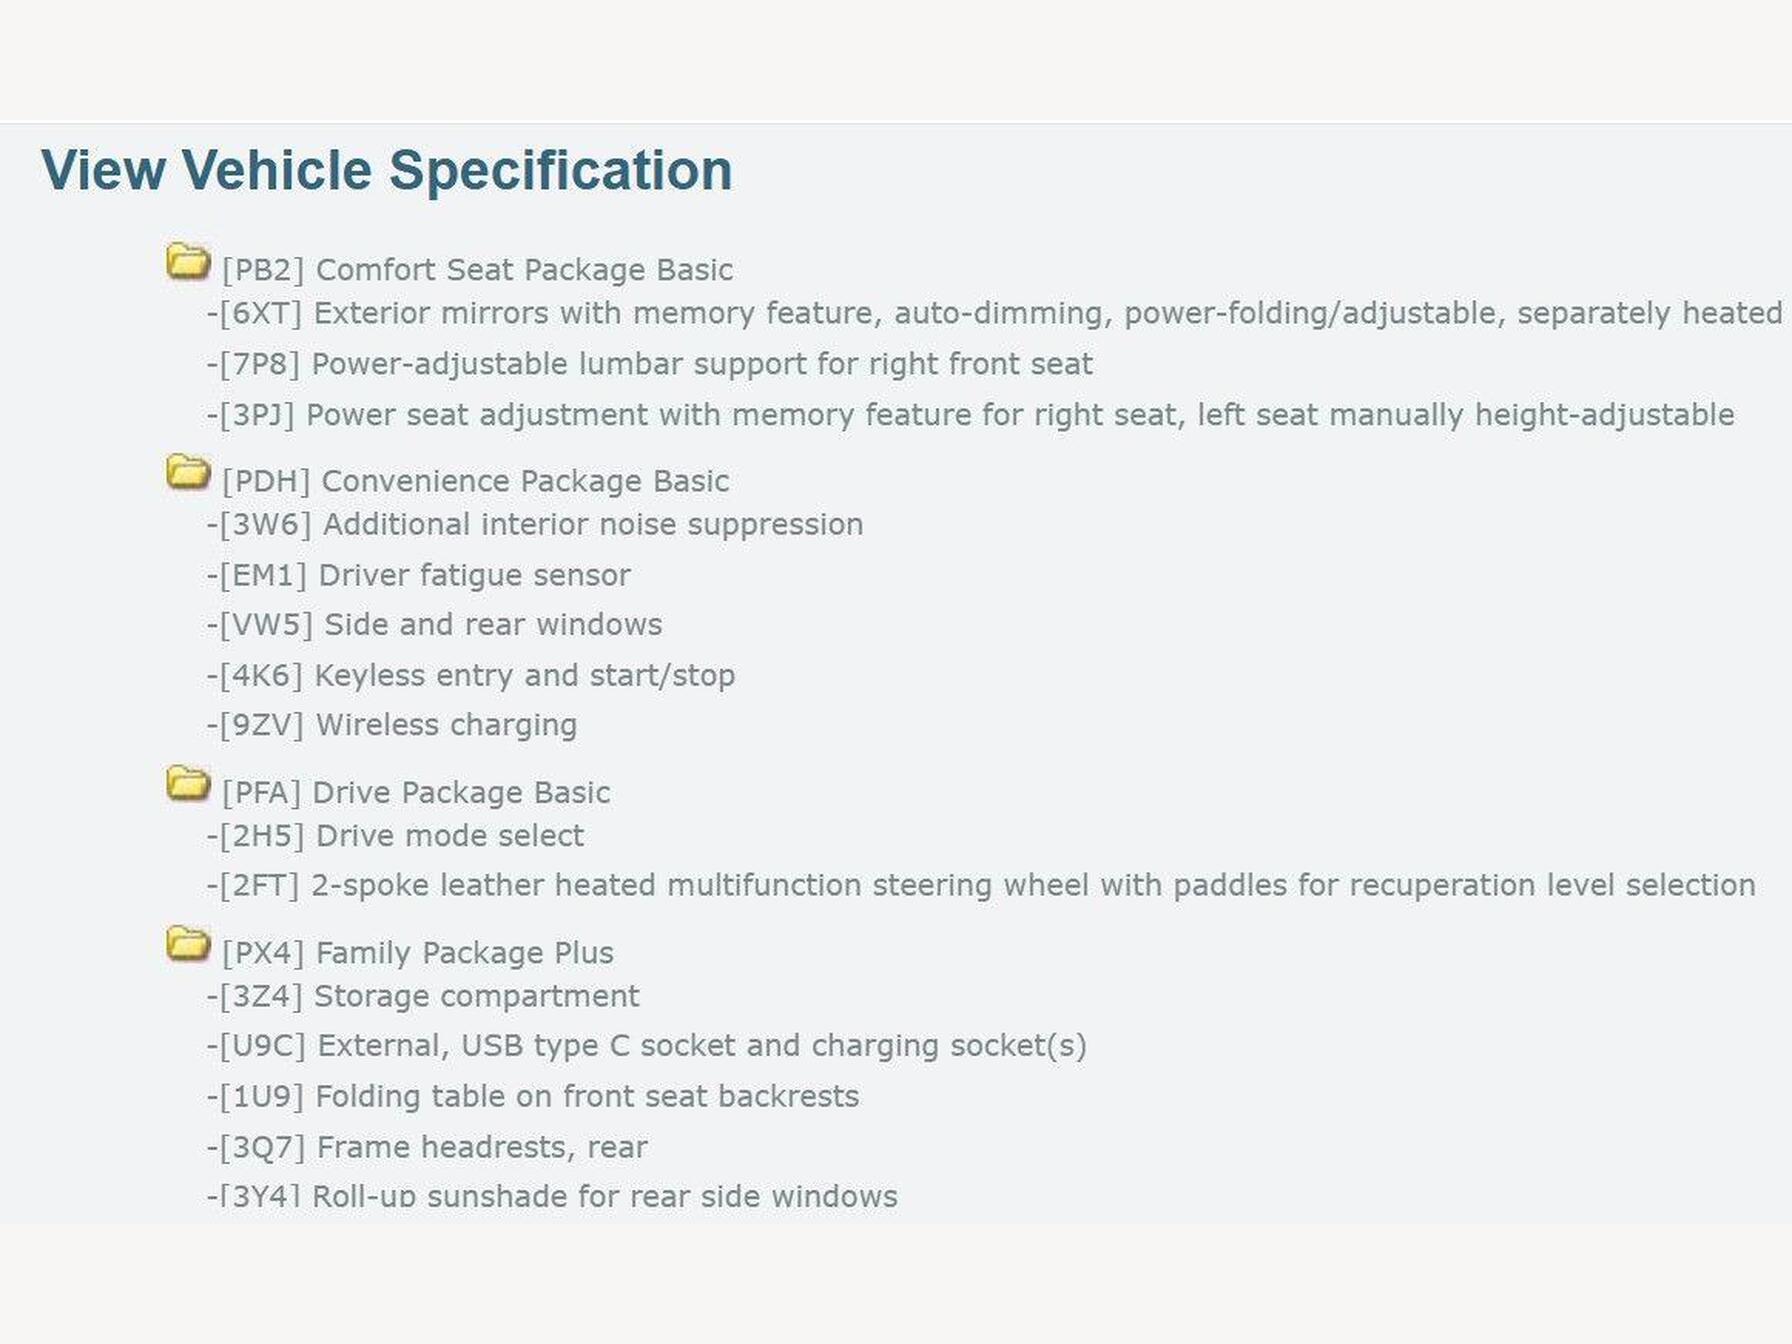Click the [7P8] lumbar support item
Viewport: 1792px width, 1344px height.
coord(650,364)
